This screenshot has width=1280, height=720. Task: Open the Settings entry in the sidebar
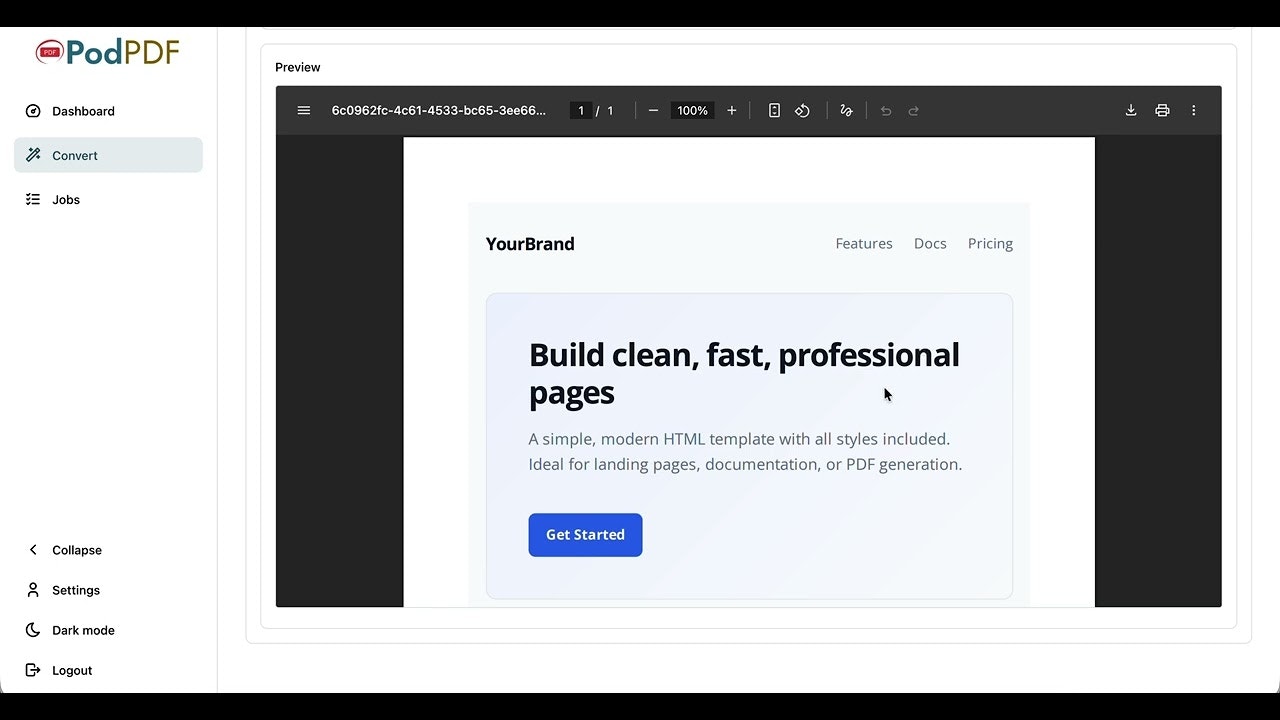pos(75,590)
